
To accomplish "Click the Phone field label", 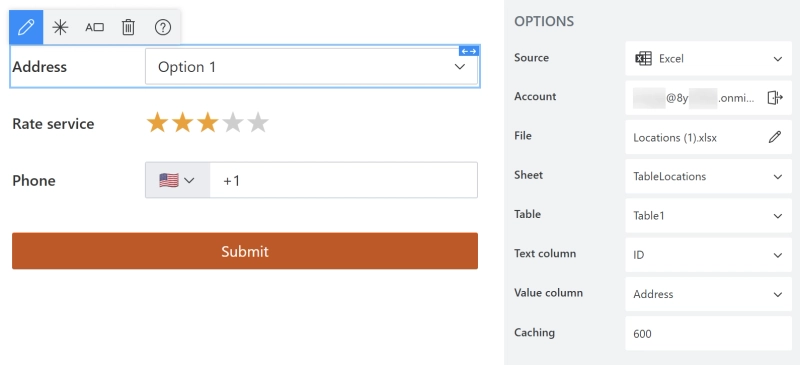I will coord(34,180).
